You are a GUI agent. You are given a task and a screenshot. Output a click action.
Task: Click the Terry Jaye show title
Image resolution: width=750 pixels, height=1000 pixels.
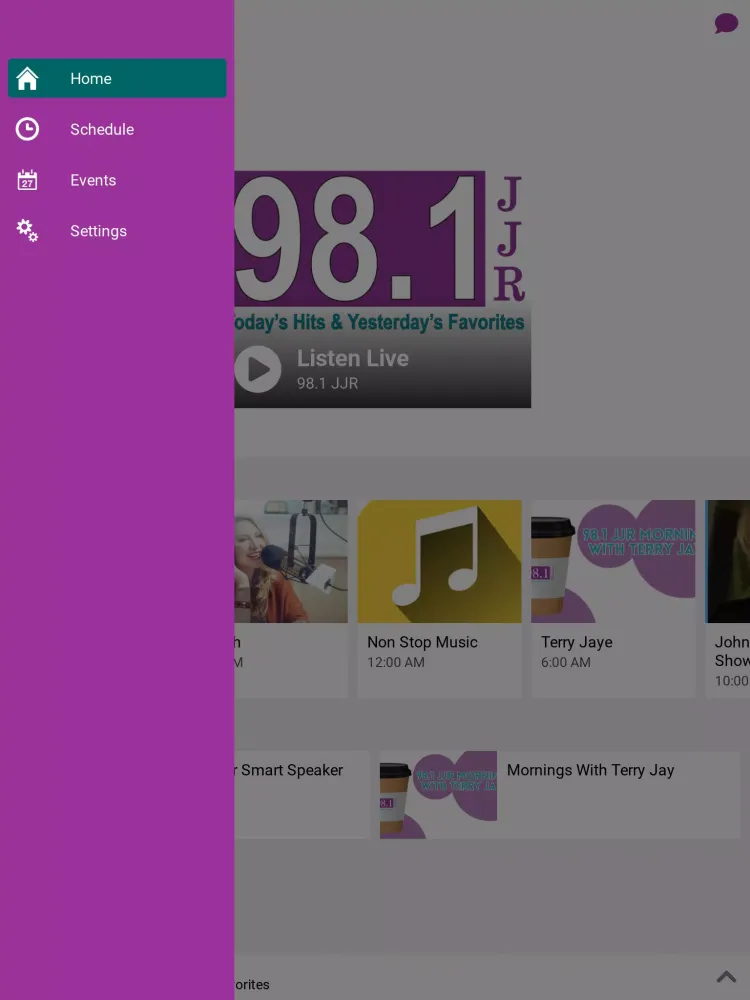(x=577, y=642)
